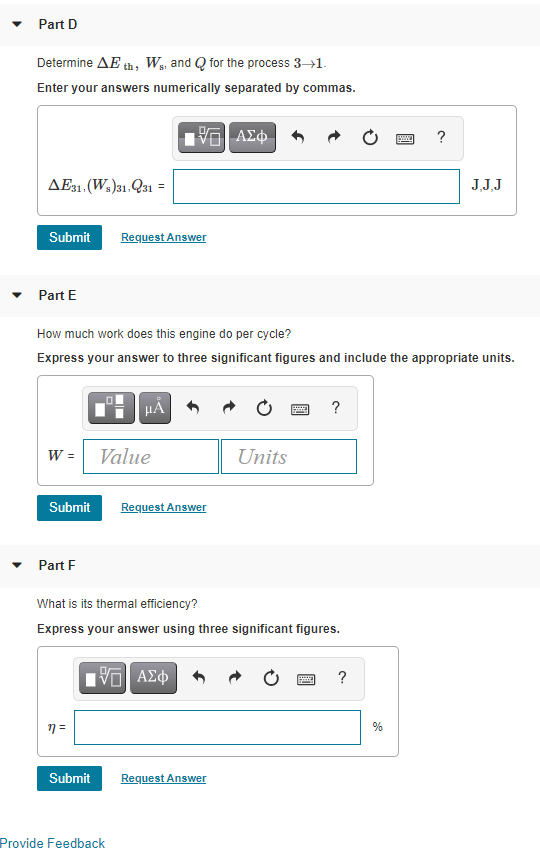Open math templates button in Part D

202,137
